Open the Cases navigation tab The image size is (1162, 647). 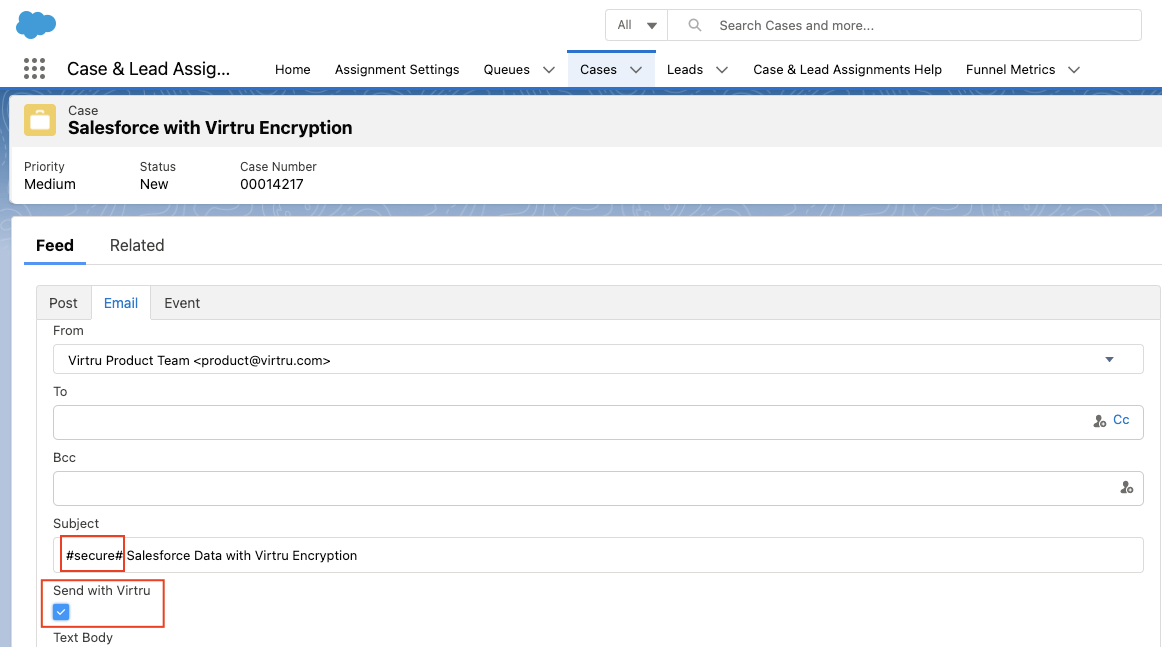598,70
